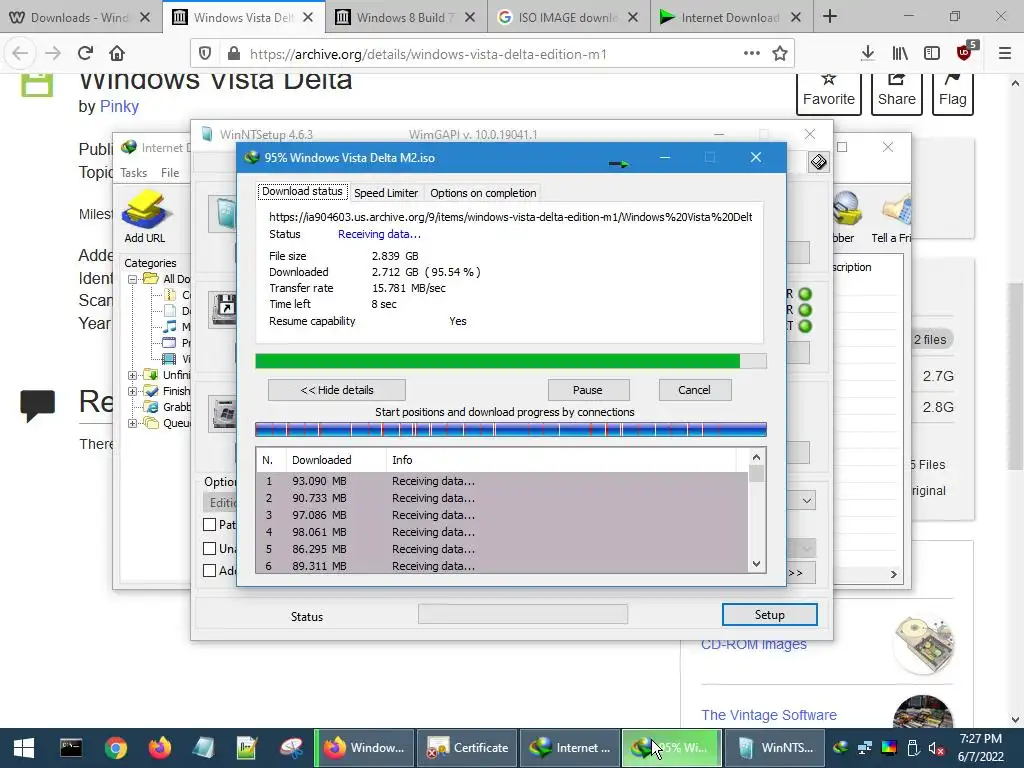Switch to the Internet Download browser tab
This screenshot has width=1024, height=768.
click(731, 17)
